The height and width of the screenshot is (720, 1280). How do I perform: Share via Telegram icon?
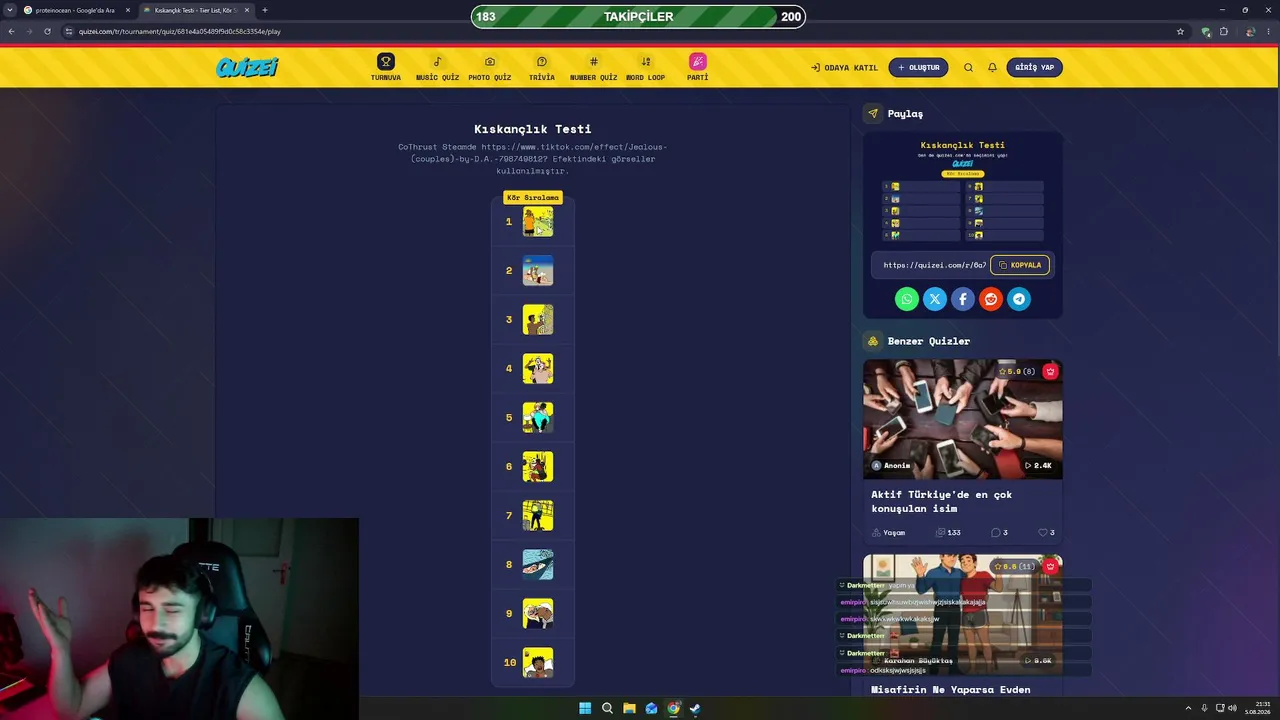tap(1019, 299)
